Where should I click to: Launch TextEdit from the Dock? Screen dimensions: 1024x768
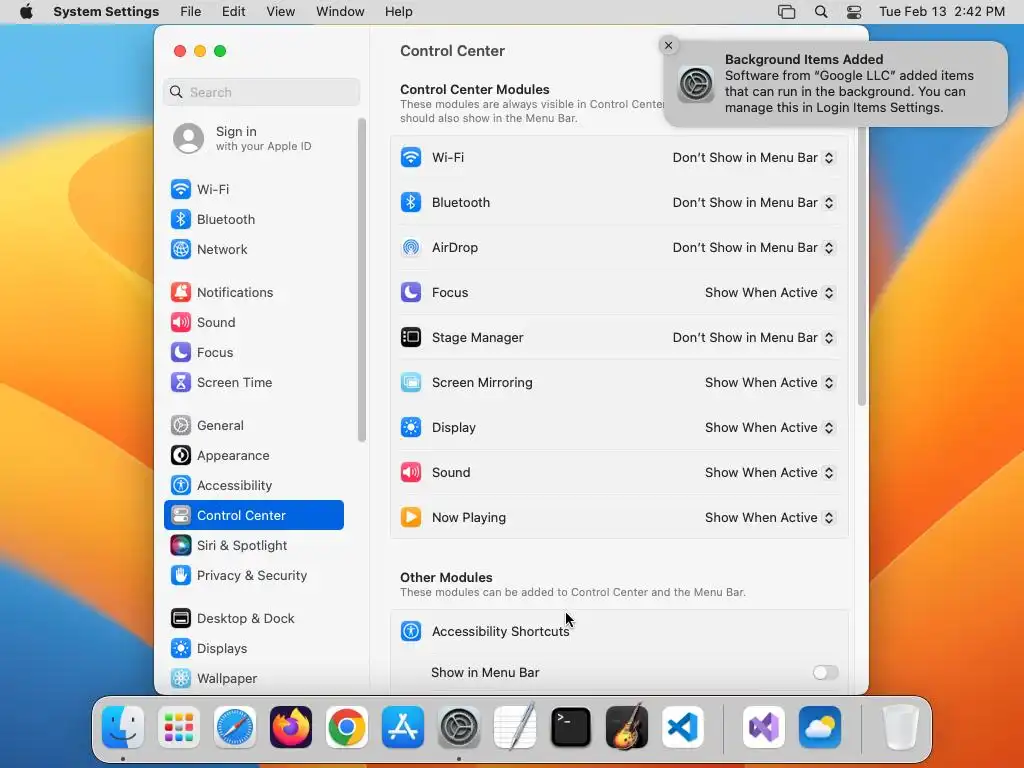tap(515, 727)
